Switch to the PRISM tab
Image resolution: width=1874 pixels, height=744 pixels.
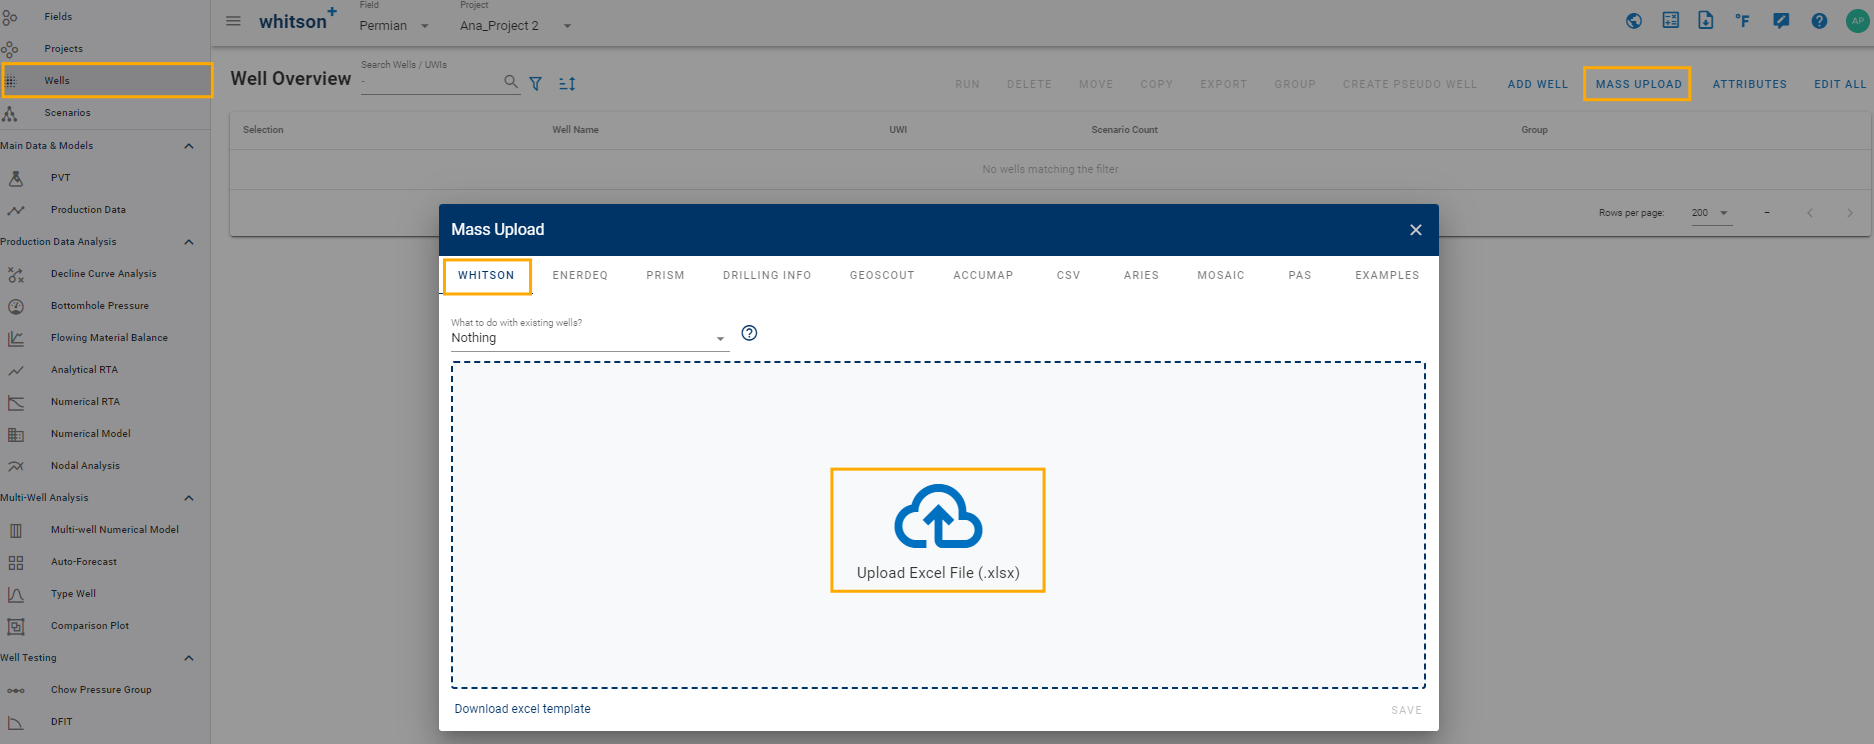(x=665, y=275)
